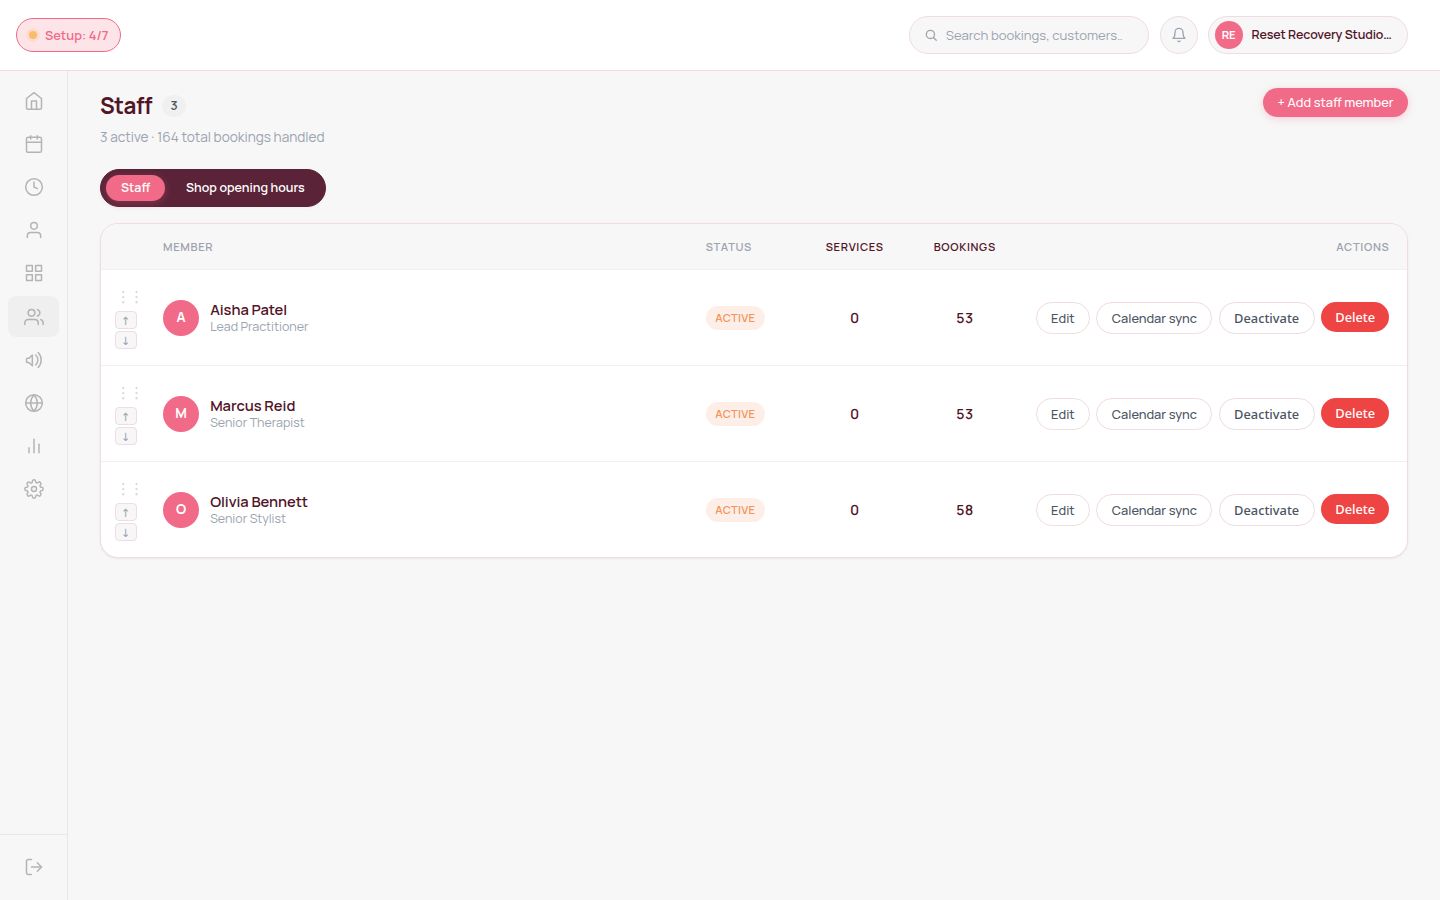Click the logout icon at sidebar bottom
Screen dimensions: 1440x900
point(34,867)
